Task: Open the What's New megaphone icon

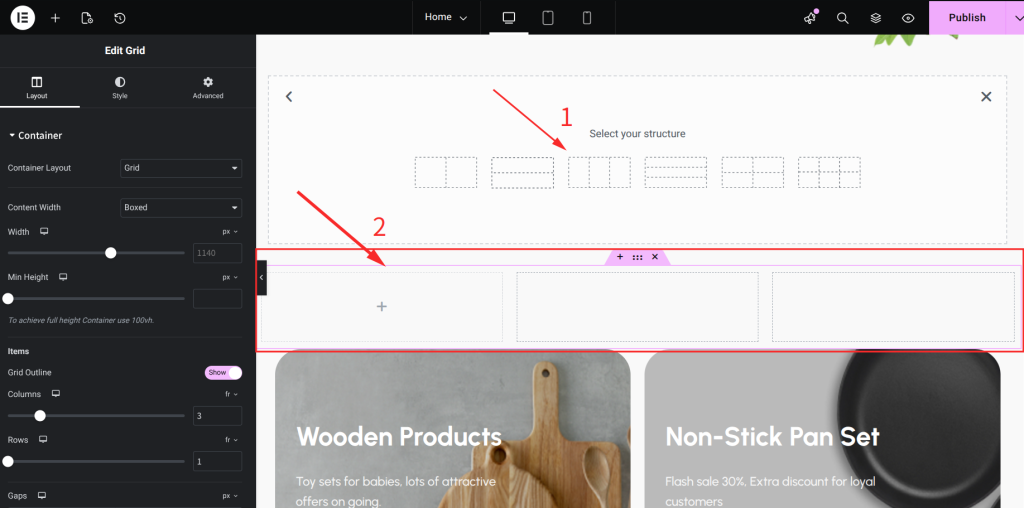Action: pos(810,18)
